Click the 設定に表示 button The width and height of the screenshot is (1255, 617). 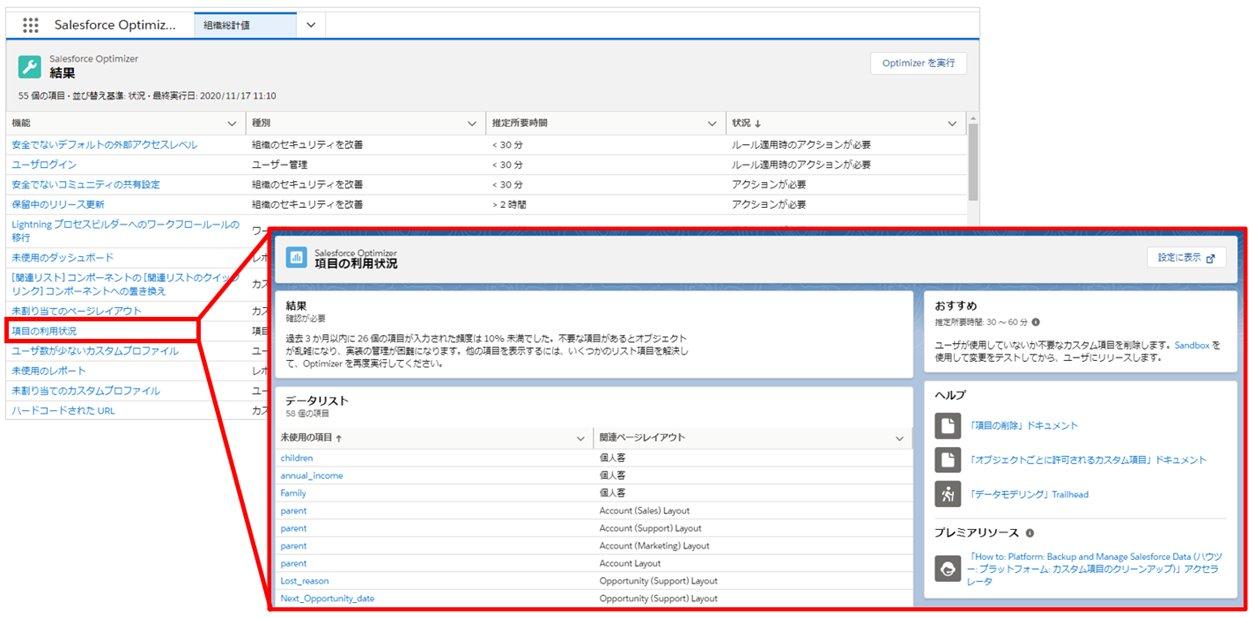(1186, 258)
